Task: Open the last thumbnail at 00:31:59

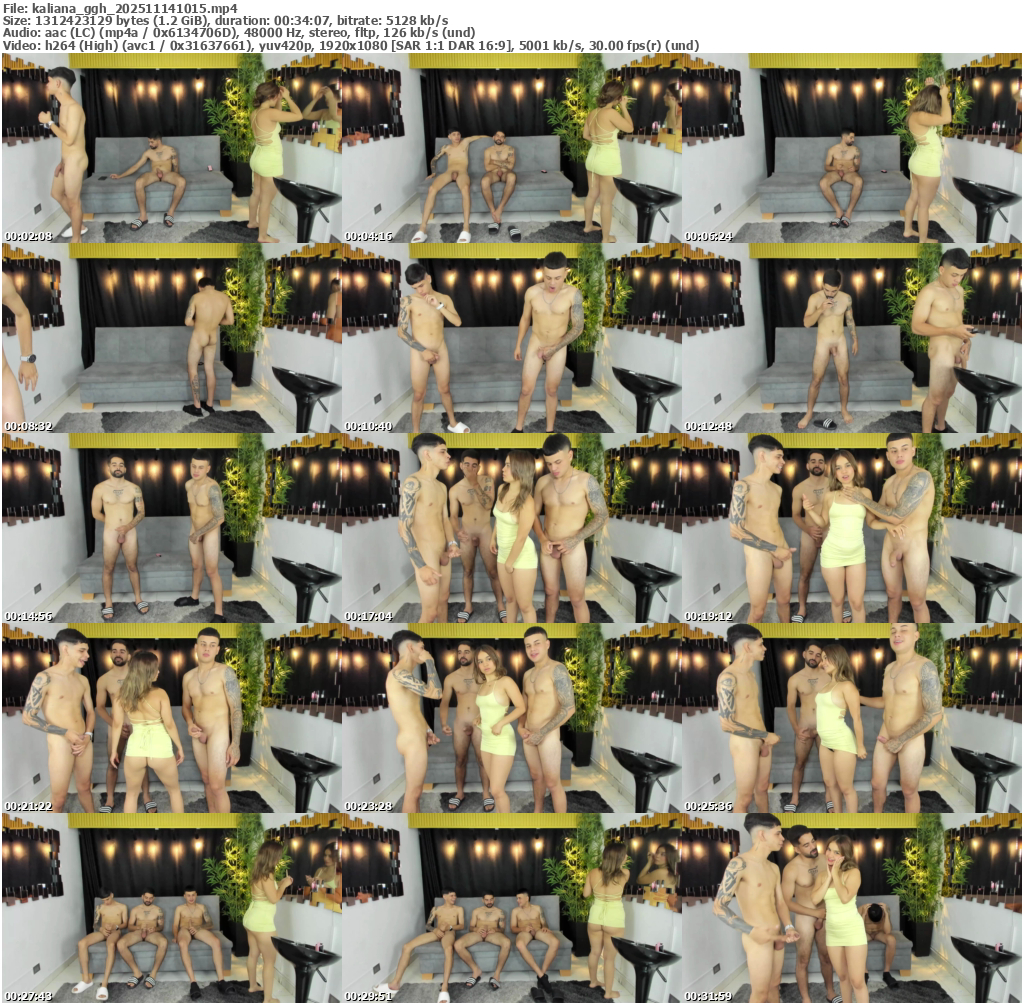Action: (851, 908)
